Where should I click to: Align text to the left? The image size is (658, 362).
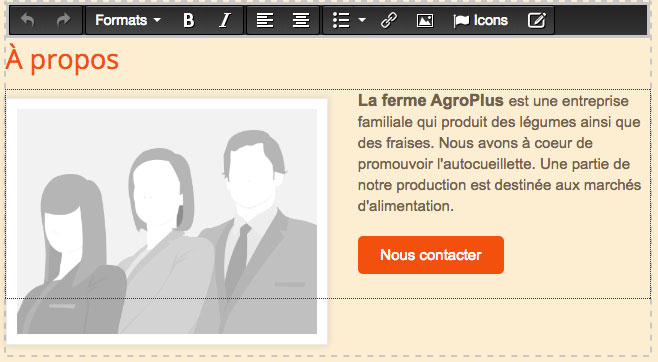coord(265,20)
